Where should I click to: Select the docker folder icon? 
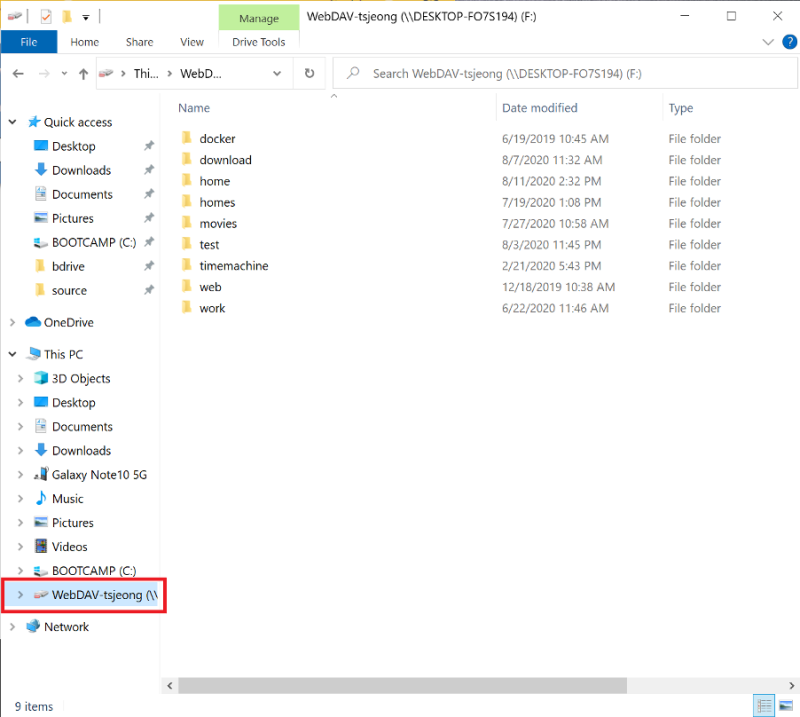(187, 138)
